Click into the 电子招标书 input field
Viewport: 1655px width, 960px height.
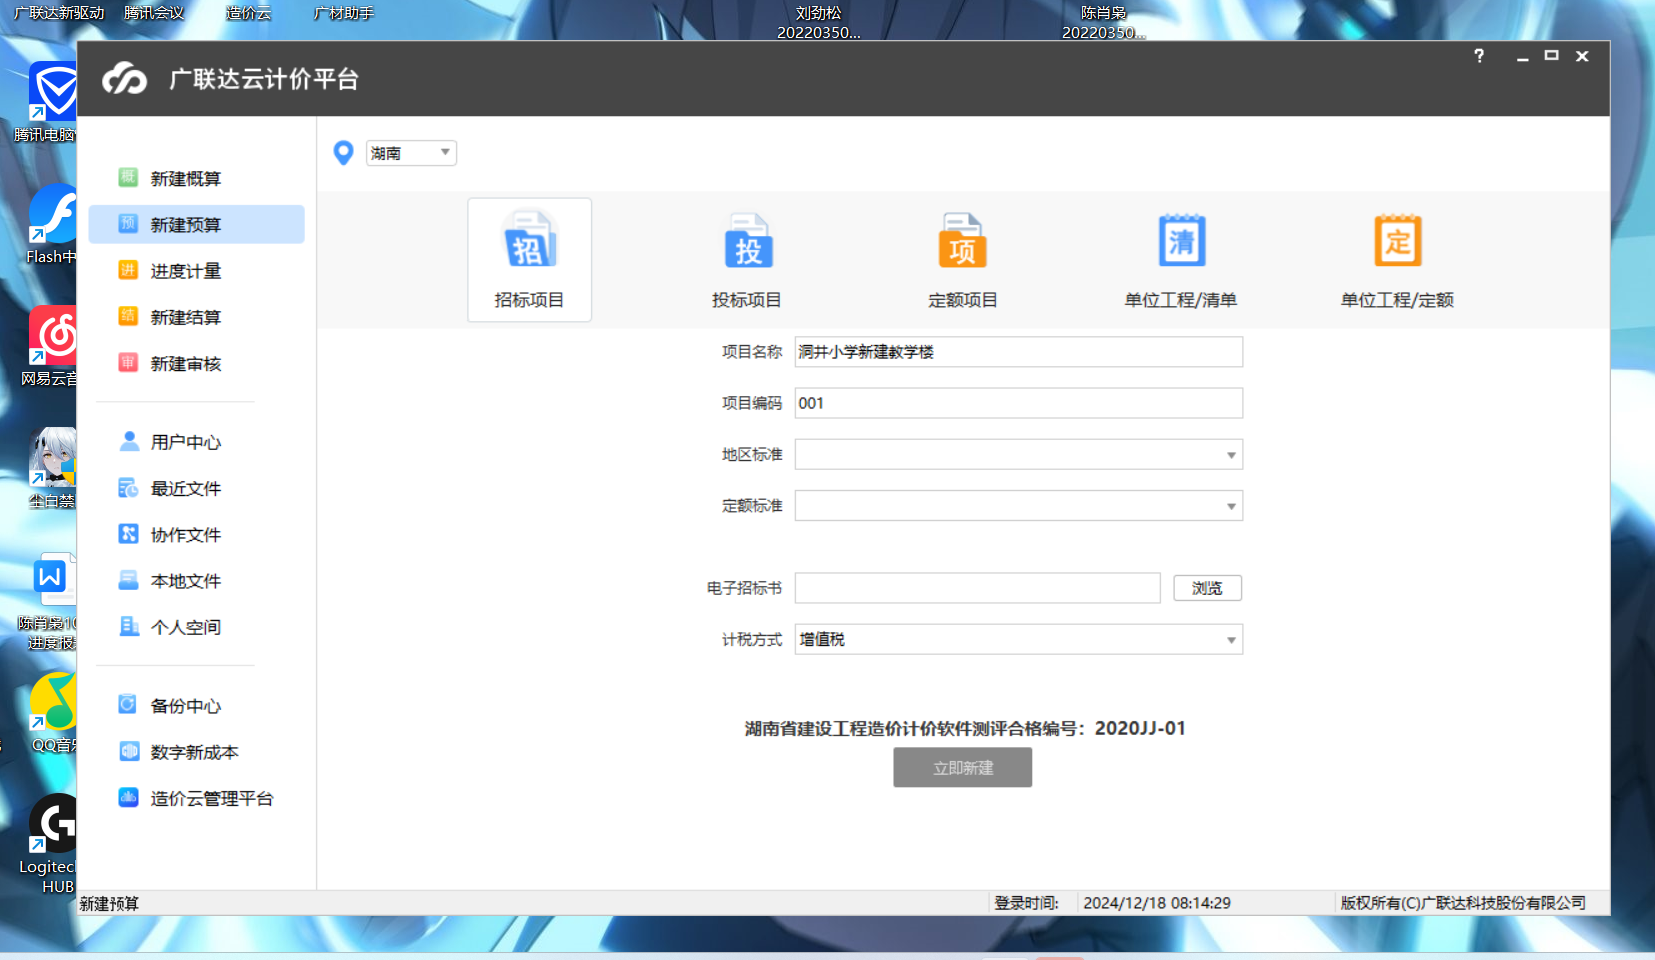(977, 588)
